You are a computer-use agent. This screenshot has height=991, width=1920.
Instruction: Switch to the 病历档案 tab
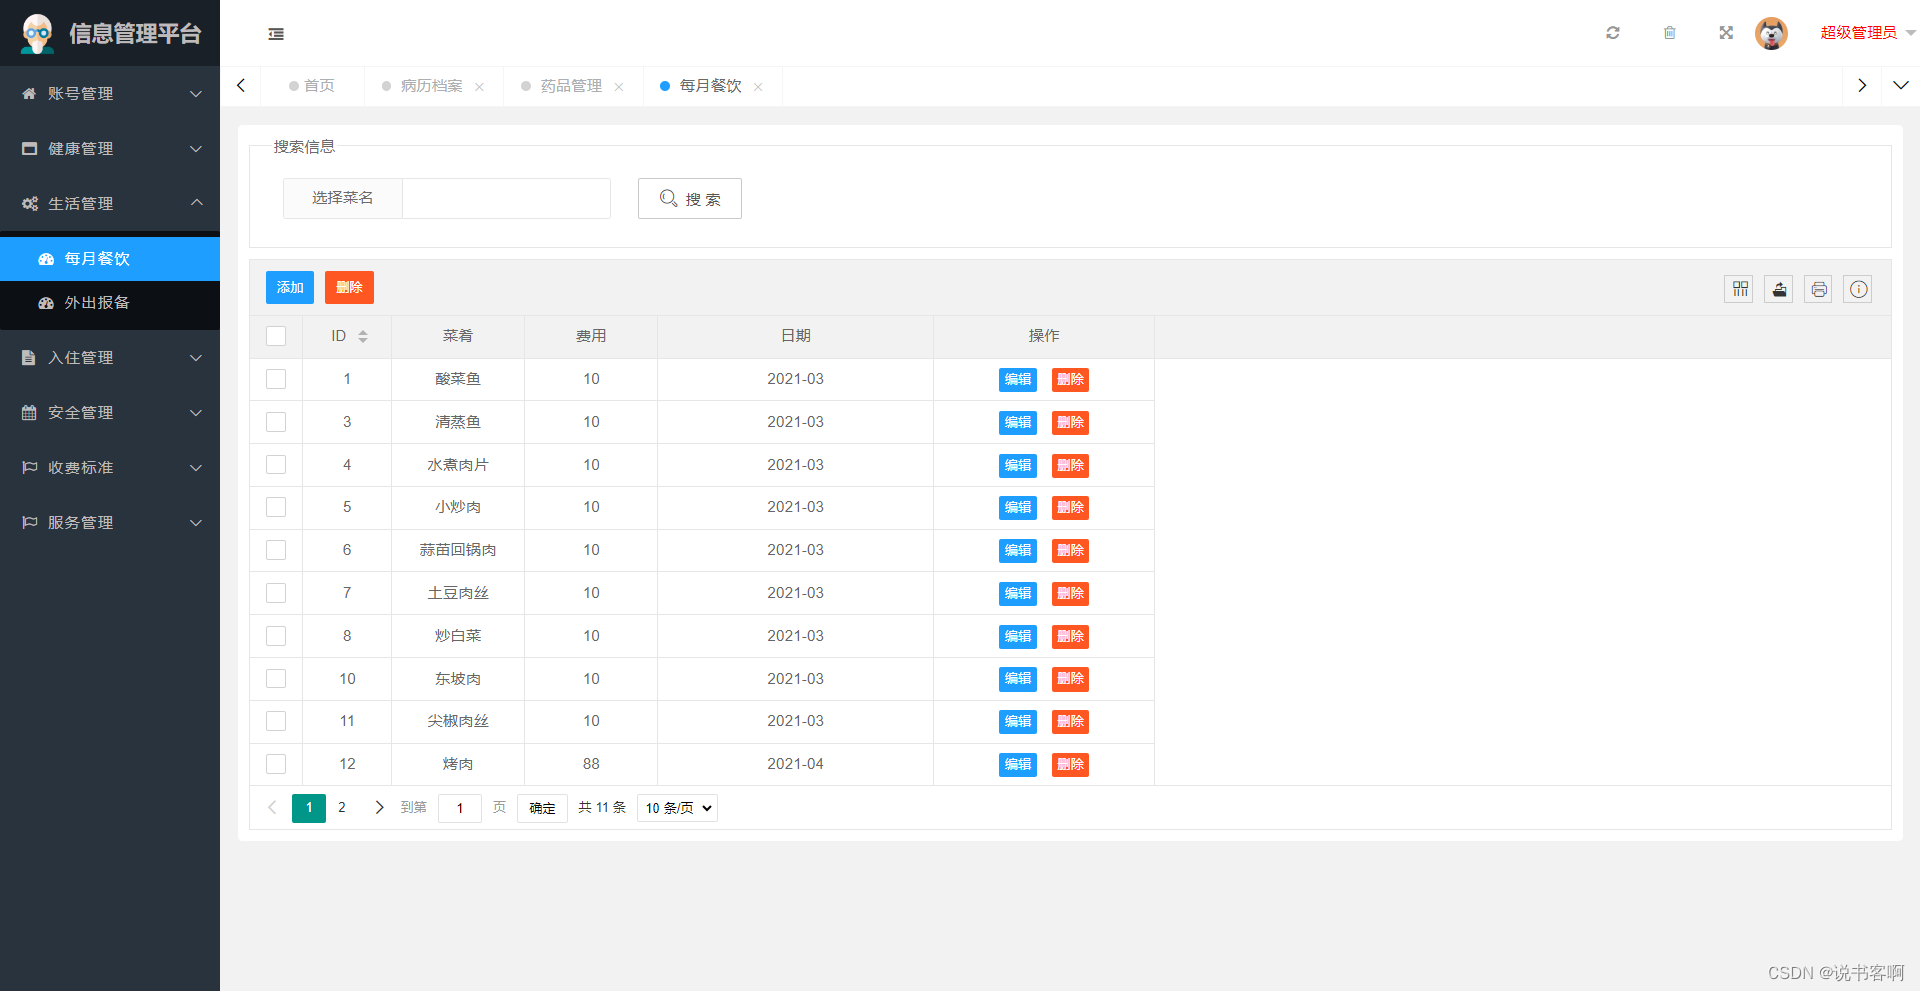coord(432,86)
